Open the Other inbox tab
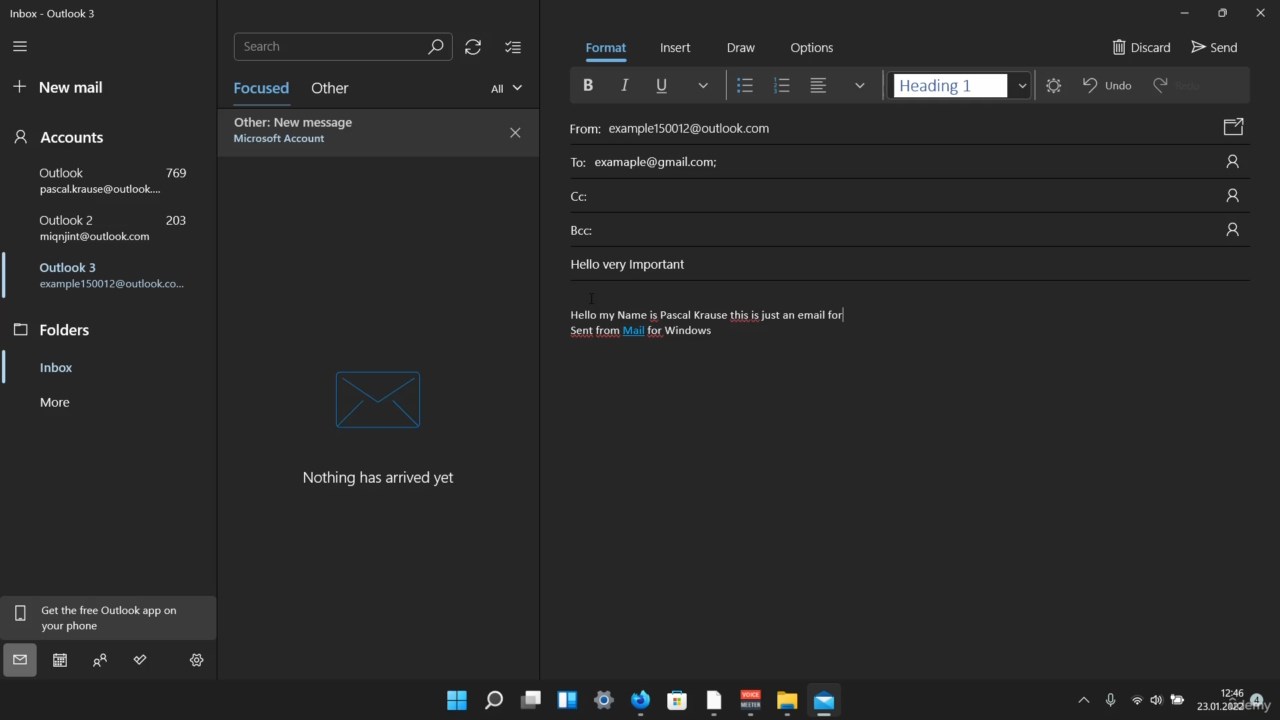The image size is (1280, 720). click(x=329, y=88)
